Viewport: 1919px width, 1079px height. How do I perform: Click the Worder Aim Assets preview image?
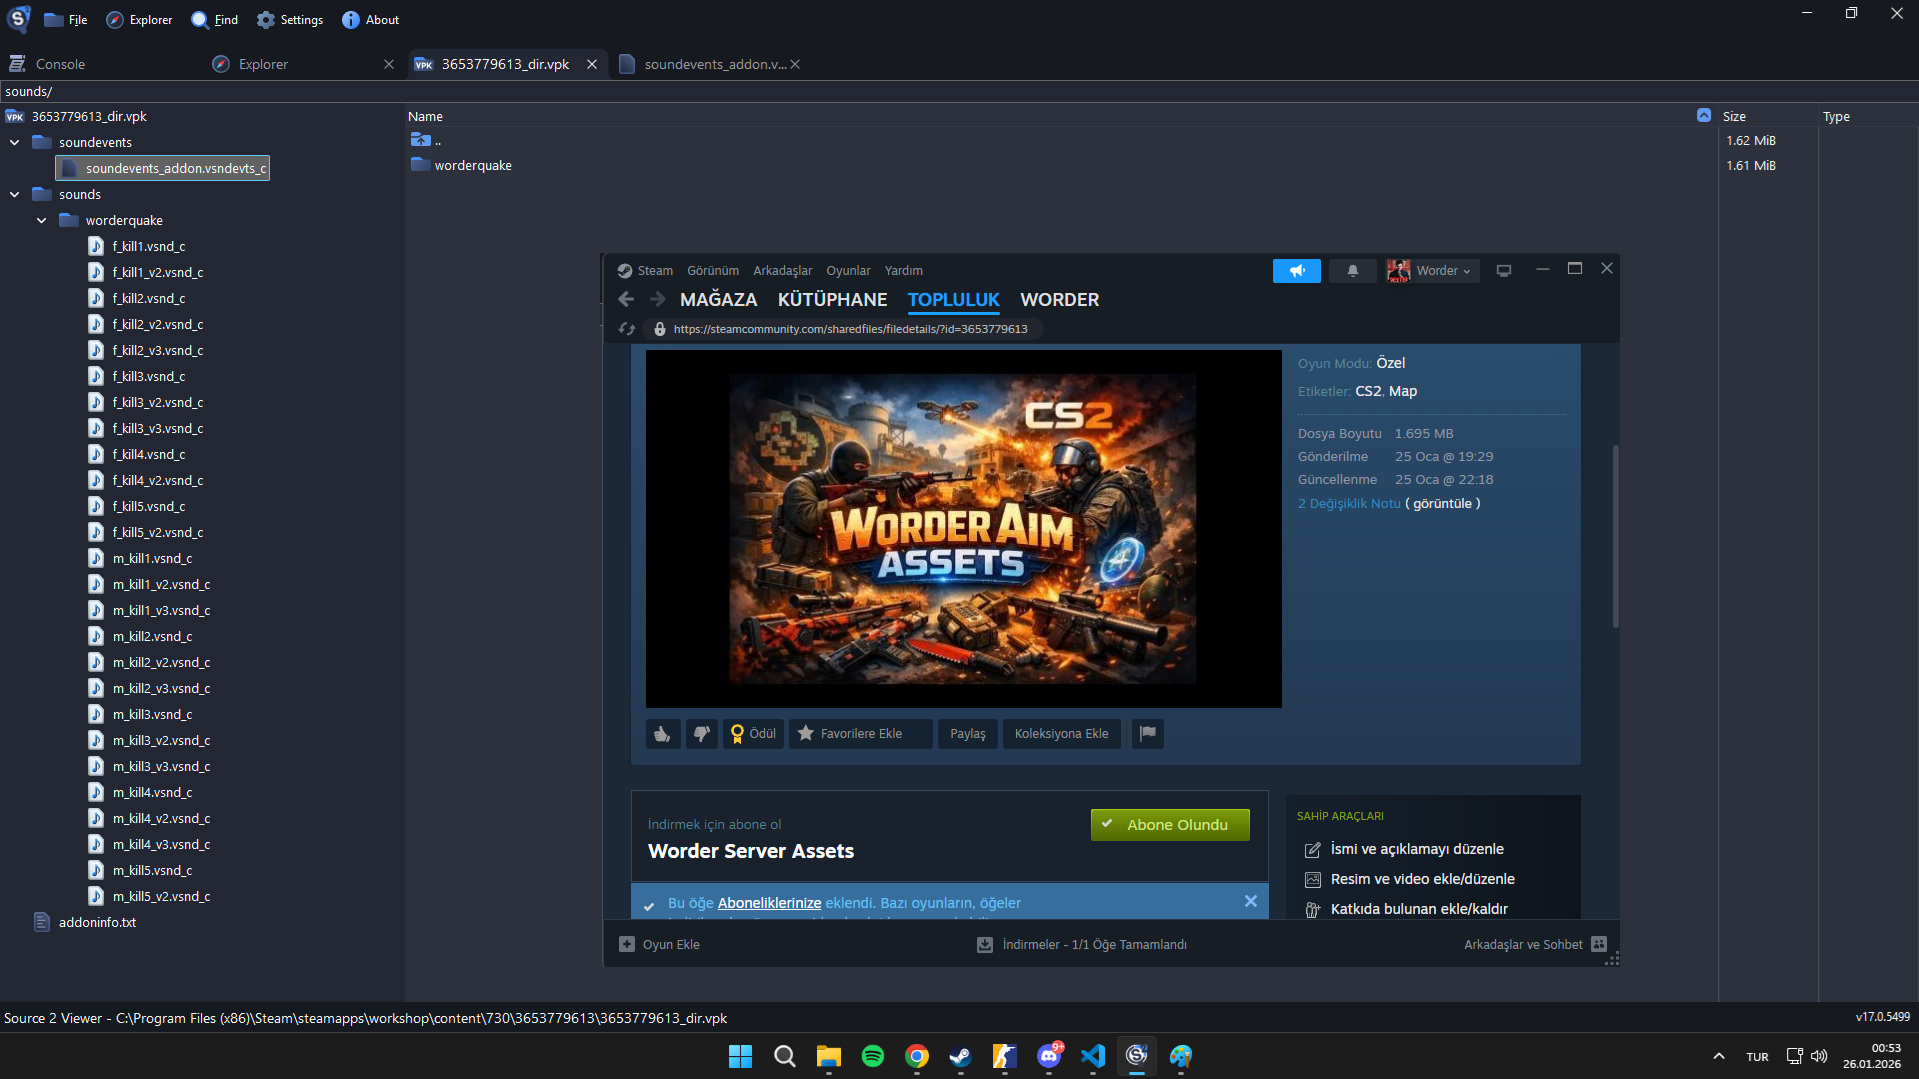pyautogui.click(x=963, y=529)
